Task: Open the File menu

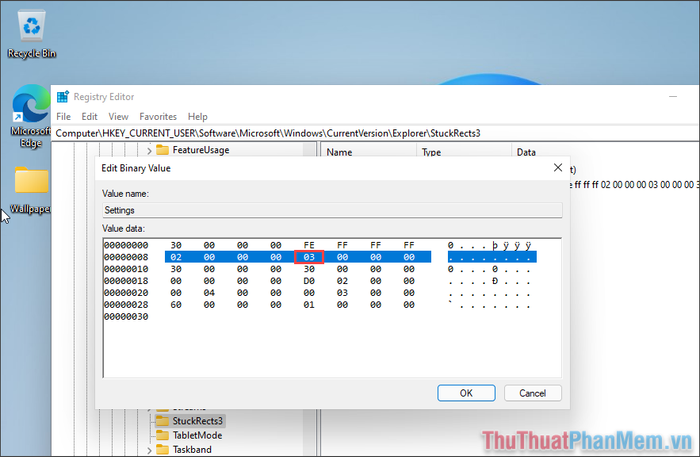Action: tap(63, 116)
